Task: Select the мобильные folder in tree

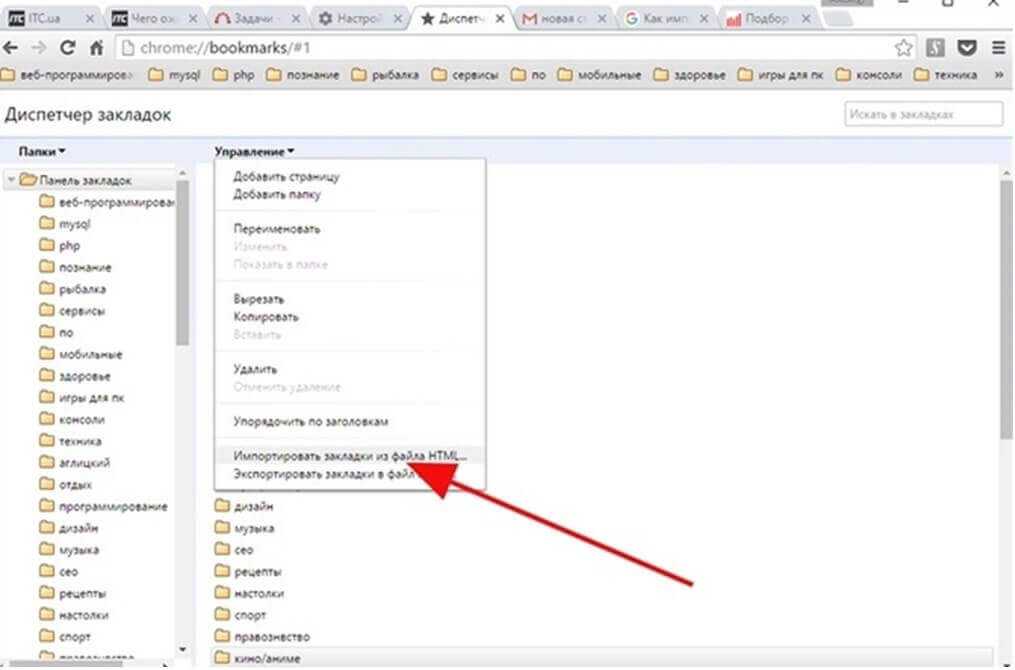Action: [81, 355]
